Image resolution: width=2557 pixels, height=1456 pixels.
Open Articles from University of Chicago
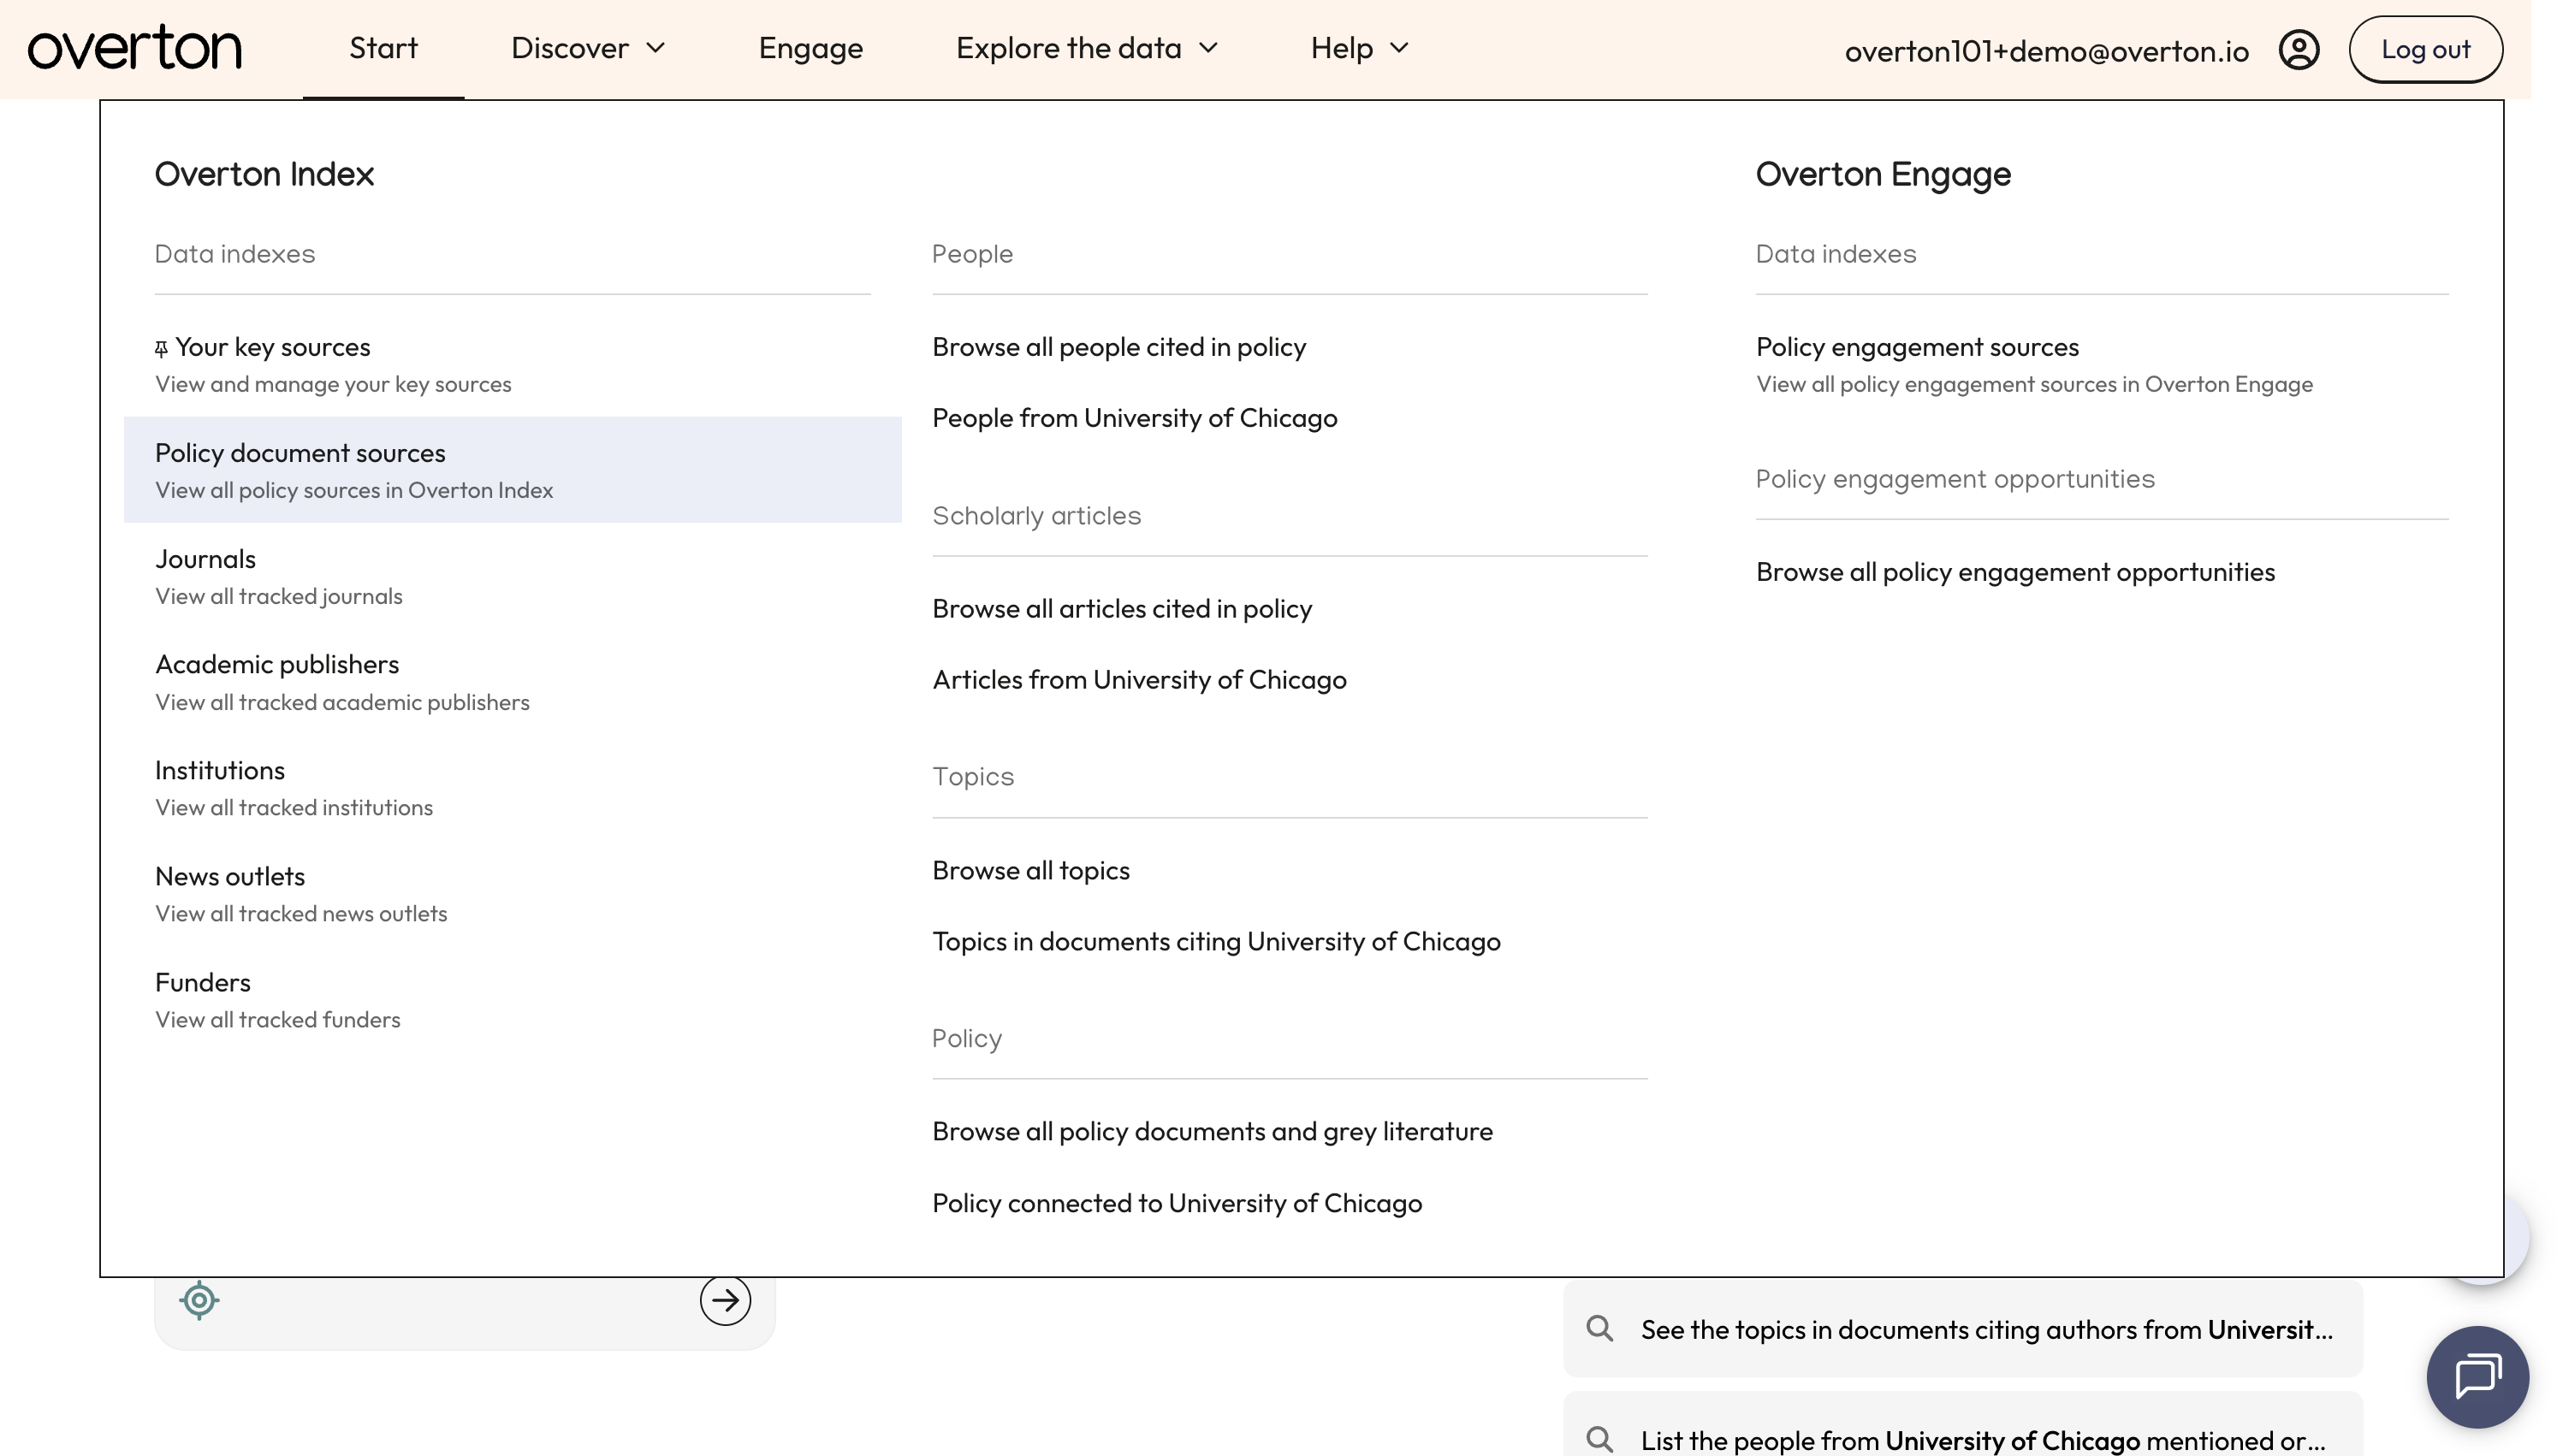point(1139,680)
